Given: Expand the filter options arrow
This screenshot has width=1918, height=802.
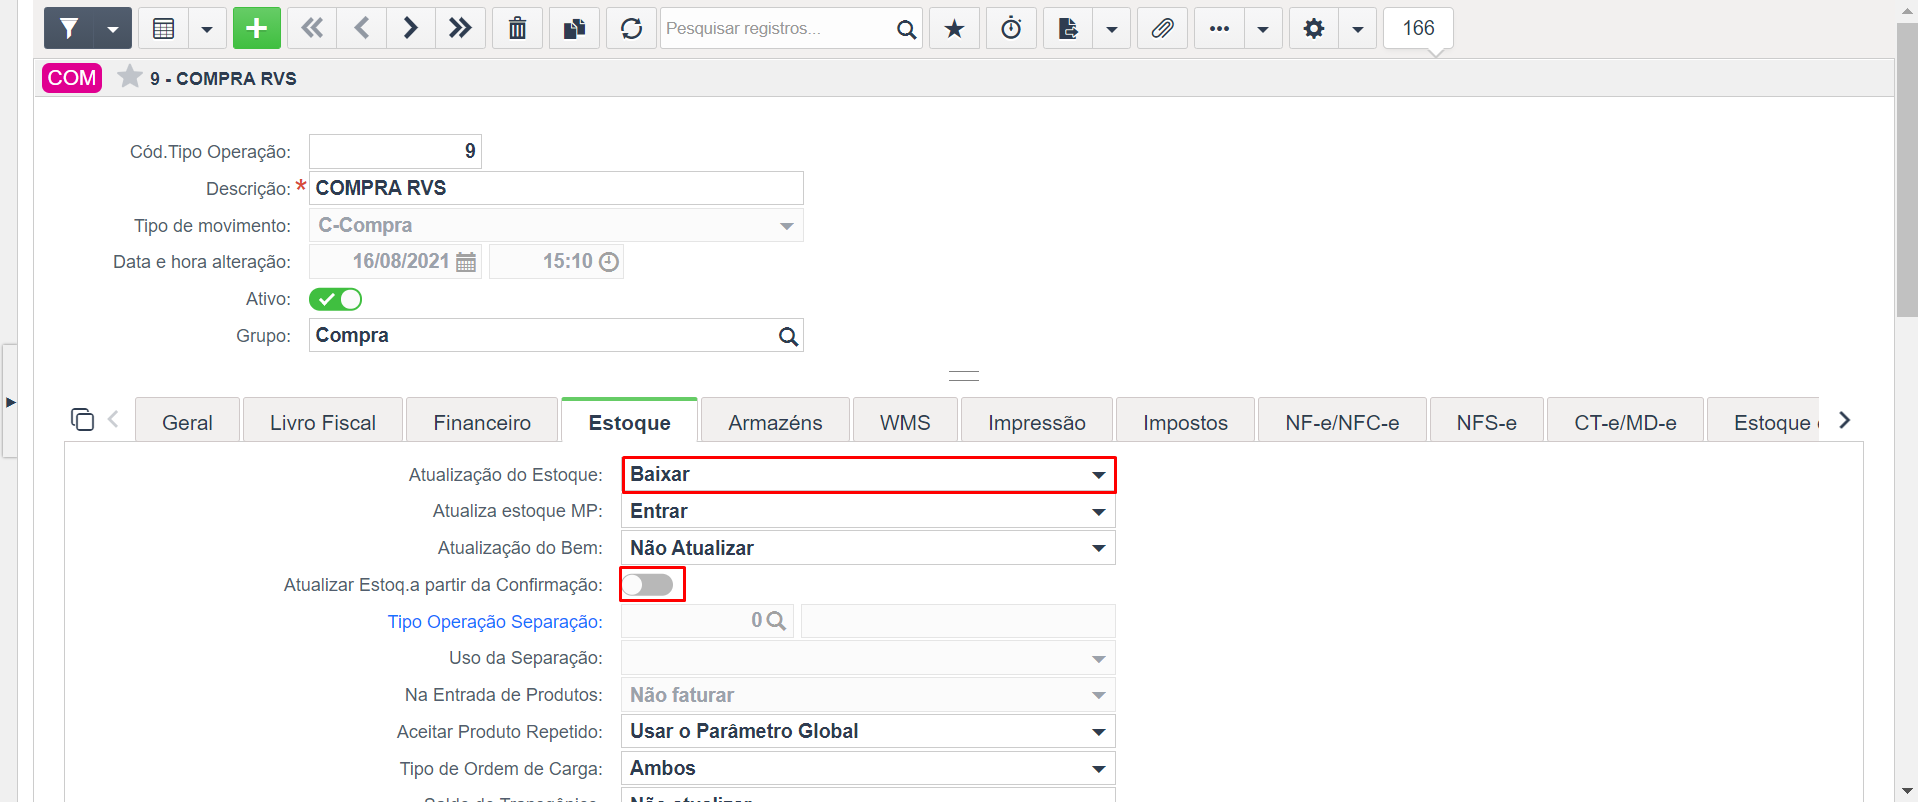Looking at the screenshot, I should coord(113,28).
